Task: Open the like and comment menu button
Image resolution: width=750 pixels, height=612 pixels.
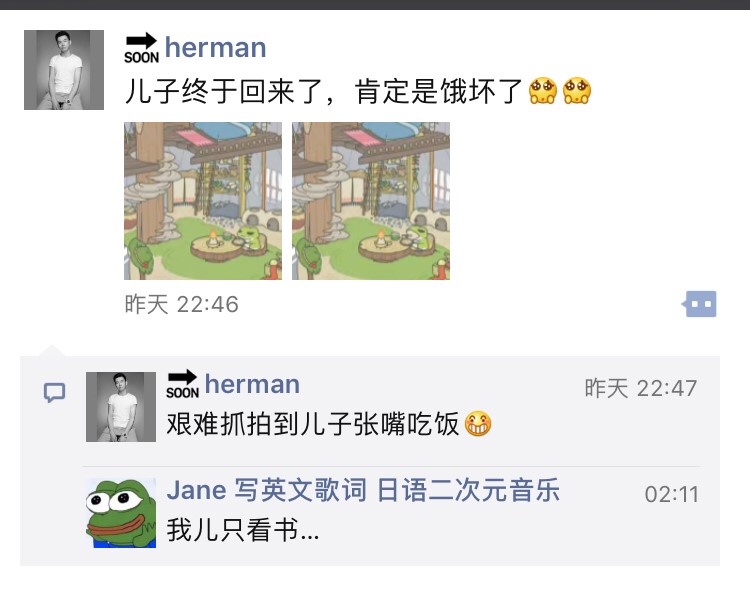Action: click(x=699, y=304)
